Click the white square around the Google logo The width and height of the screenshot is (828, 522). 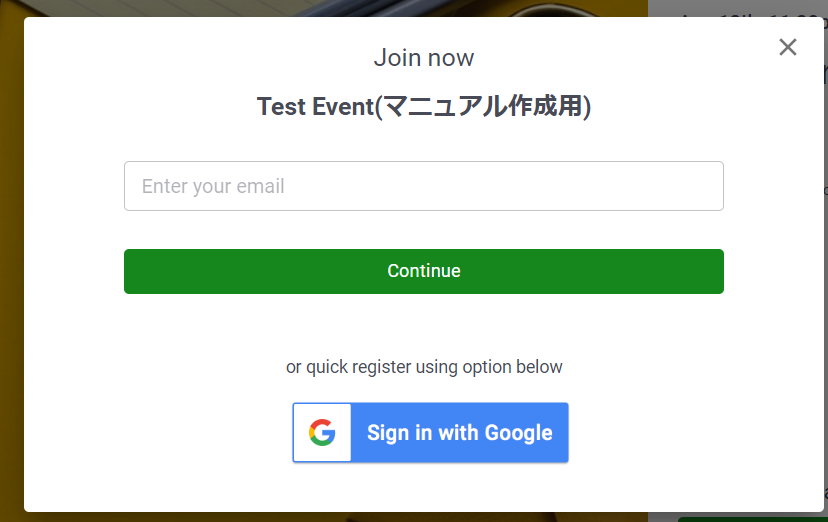322,432
